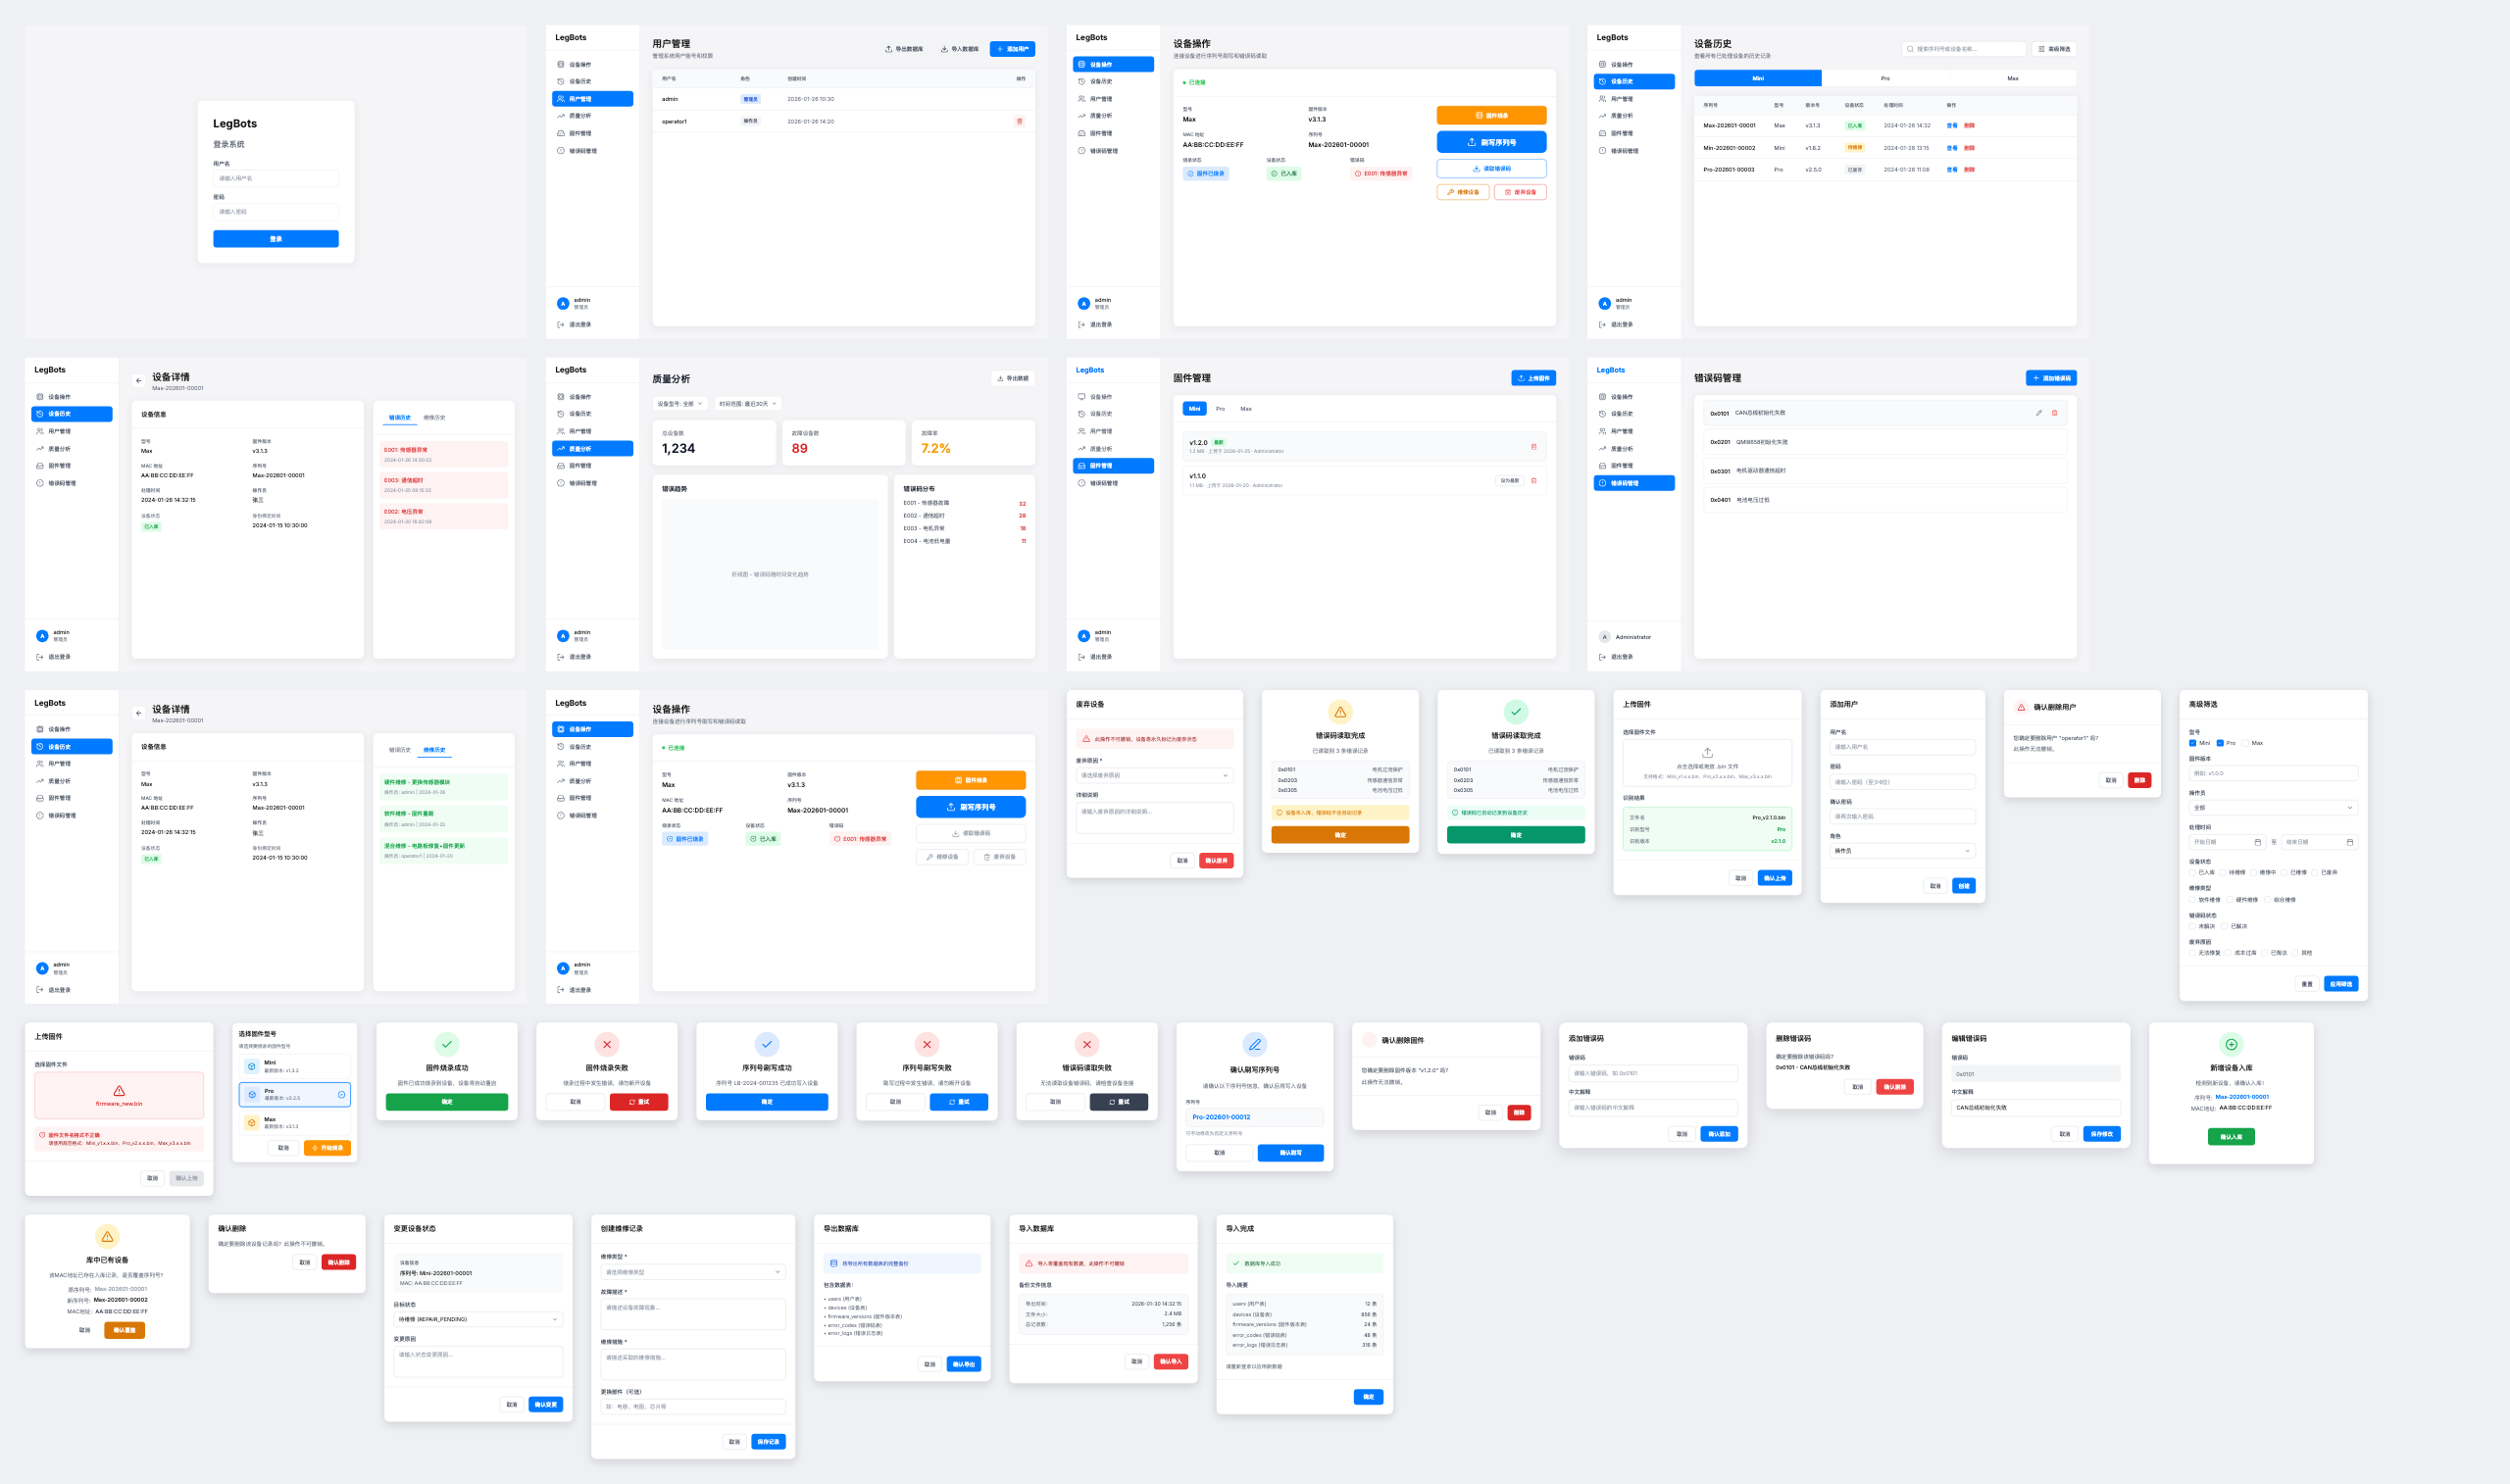This screenshot has width=2510, height=1484.
Task: Open 维修类型 dropdown in 创建维修记录
Action: click(692, 1272)
